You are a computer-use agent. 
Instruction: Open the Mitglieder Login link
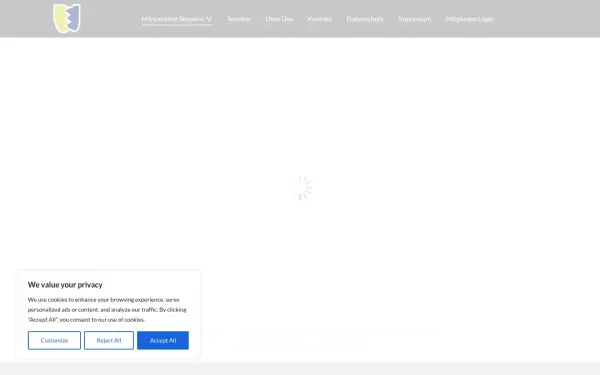coord(470,19)
